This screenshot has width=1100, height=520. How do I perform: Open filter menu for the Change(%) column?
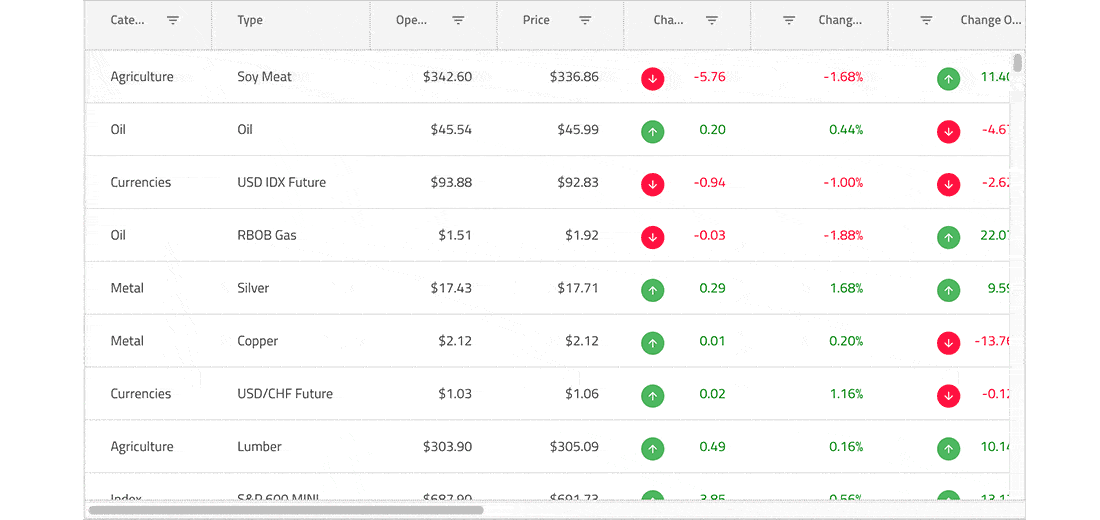789,20
